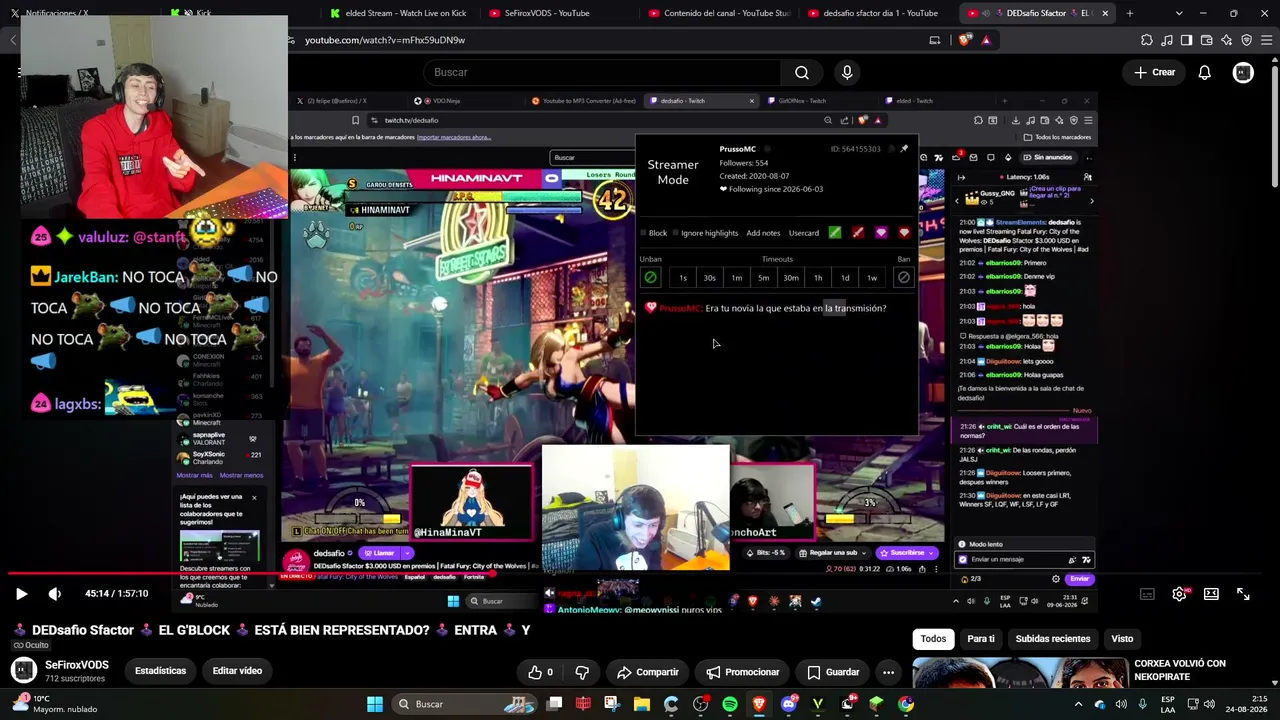
Task: Toggle theater mode in YouTube player
Action: (1211, 594)
